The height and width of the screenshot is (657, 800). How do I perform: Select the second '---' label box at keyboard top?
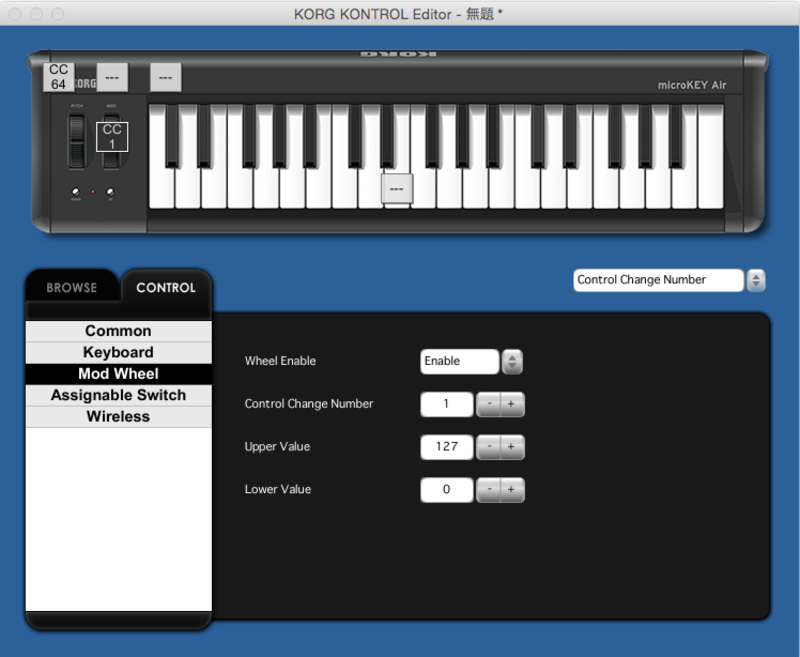coord(112,78)
